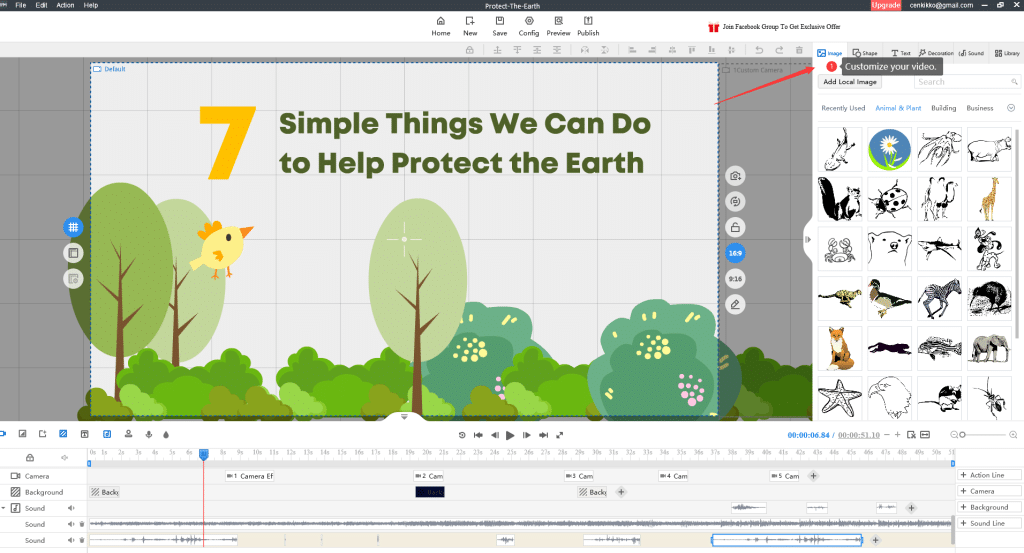This screenshot has width=1024, height=553.
Task: Click the camera snapshot icon beside canvas
Action: [x=735, y=176]
